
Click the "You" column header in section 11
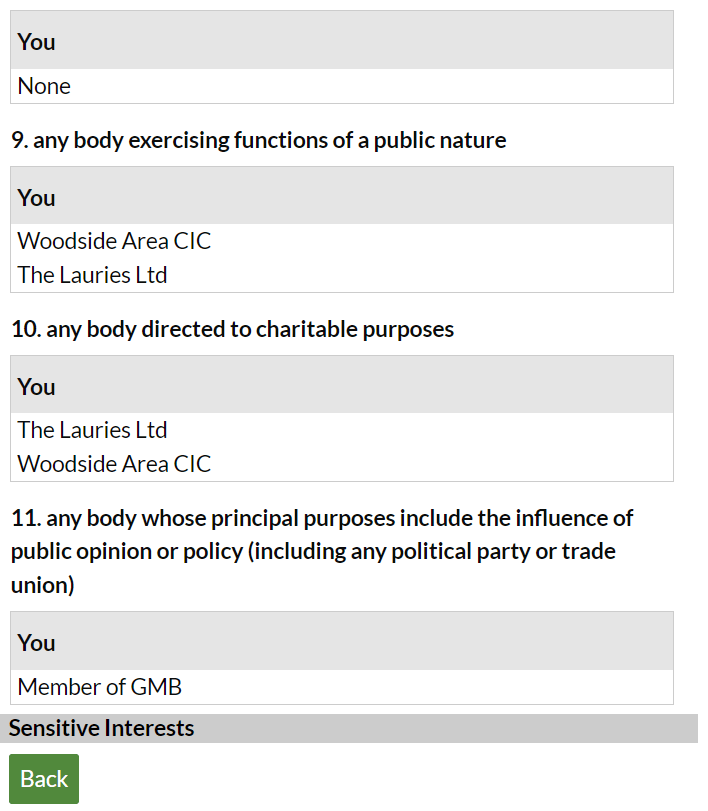[36, 643]
